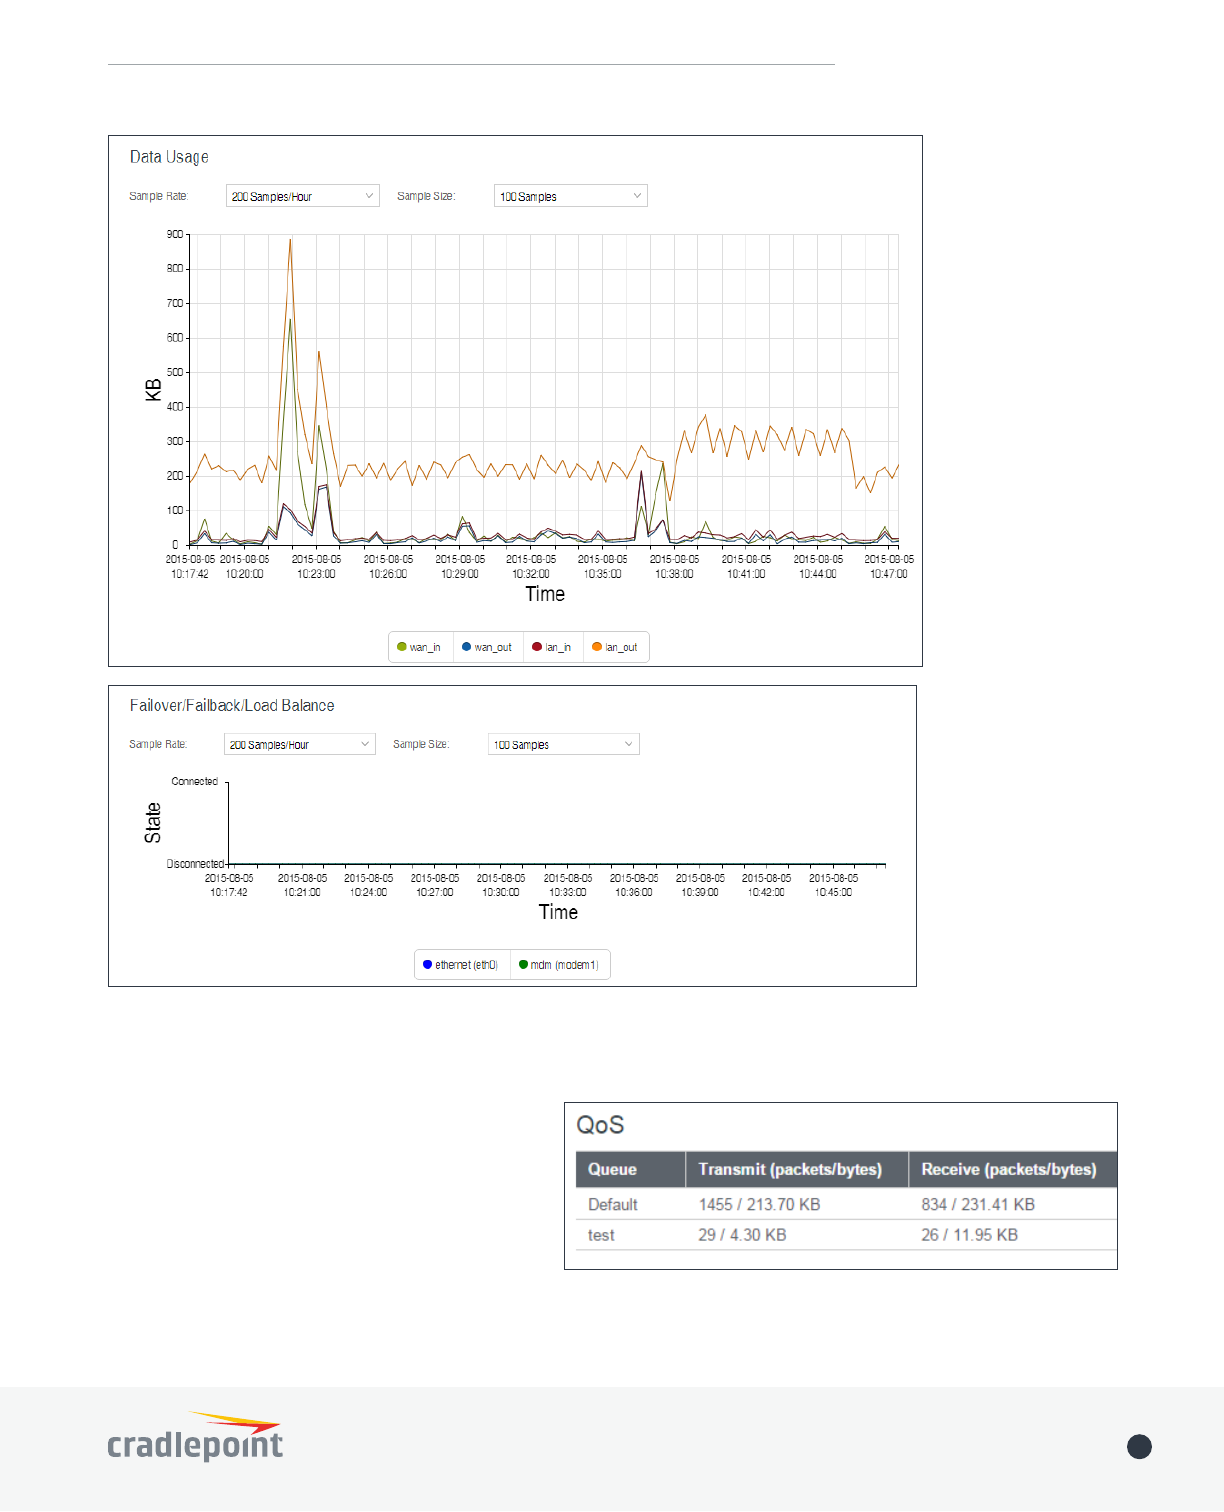
Task: Click Receive (packets/bytes) column header
Action: click(x=1013, y=1169)
